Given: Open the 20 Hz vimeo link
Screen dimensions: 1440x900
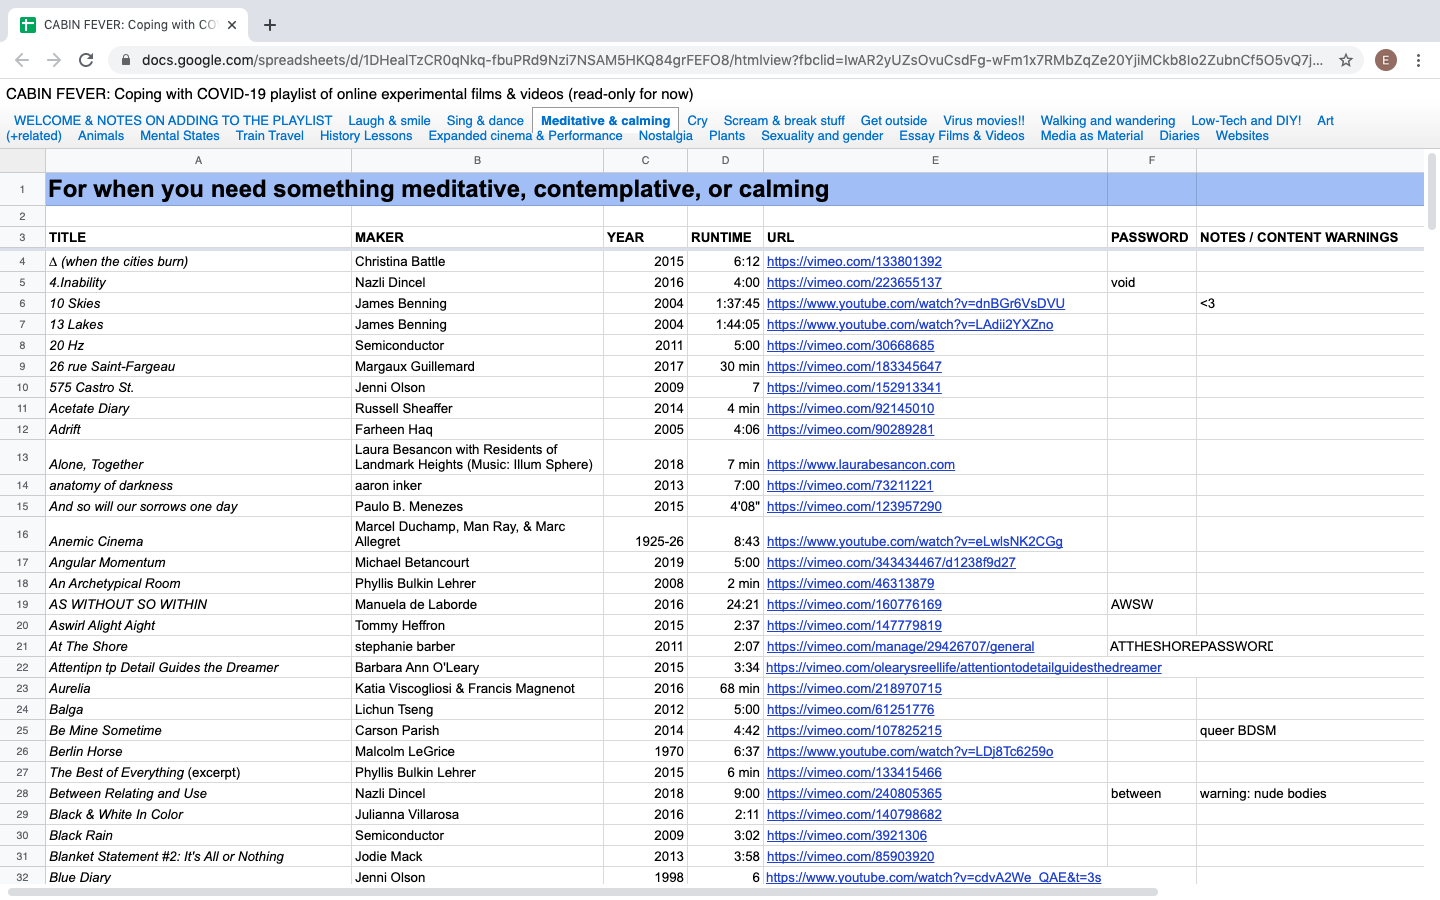Looking at the screenshot, I should 850,346.
